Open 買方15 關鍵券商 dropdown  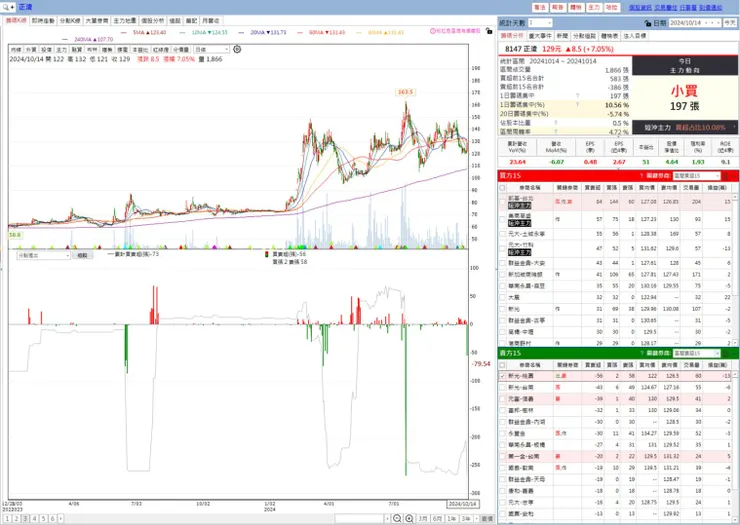pos(697,176)
